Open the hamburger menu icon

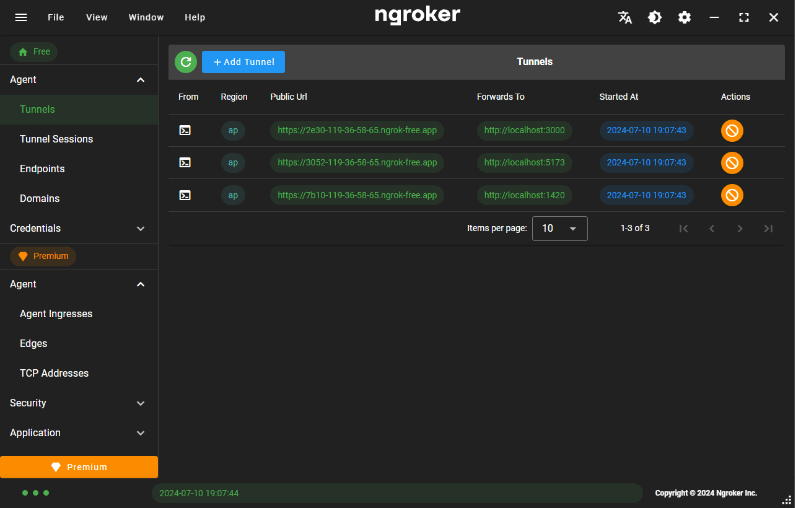[21, 17]
